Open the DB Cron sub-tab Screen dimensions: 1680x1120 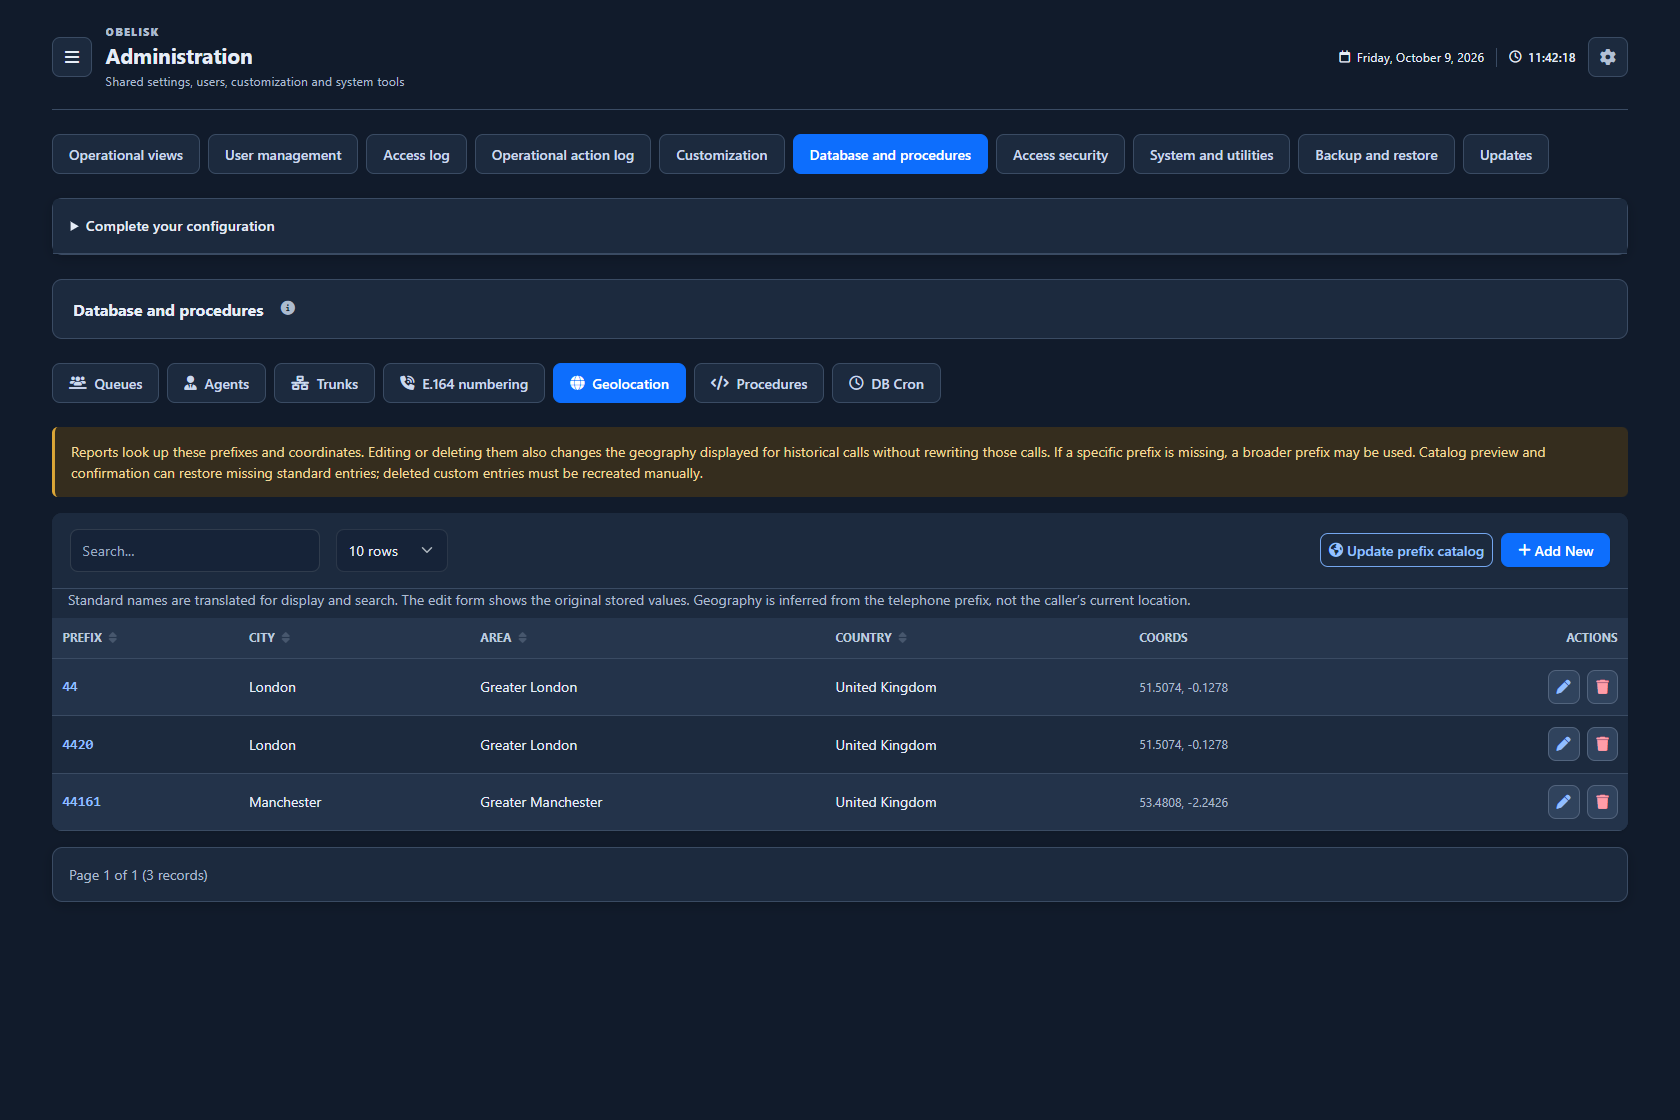886,383
